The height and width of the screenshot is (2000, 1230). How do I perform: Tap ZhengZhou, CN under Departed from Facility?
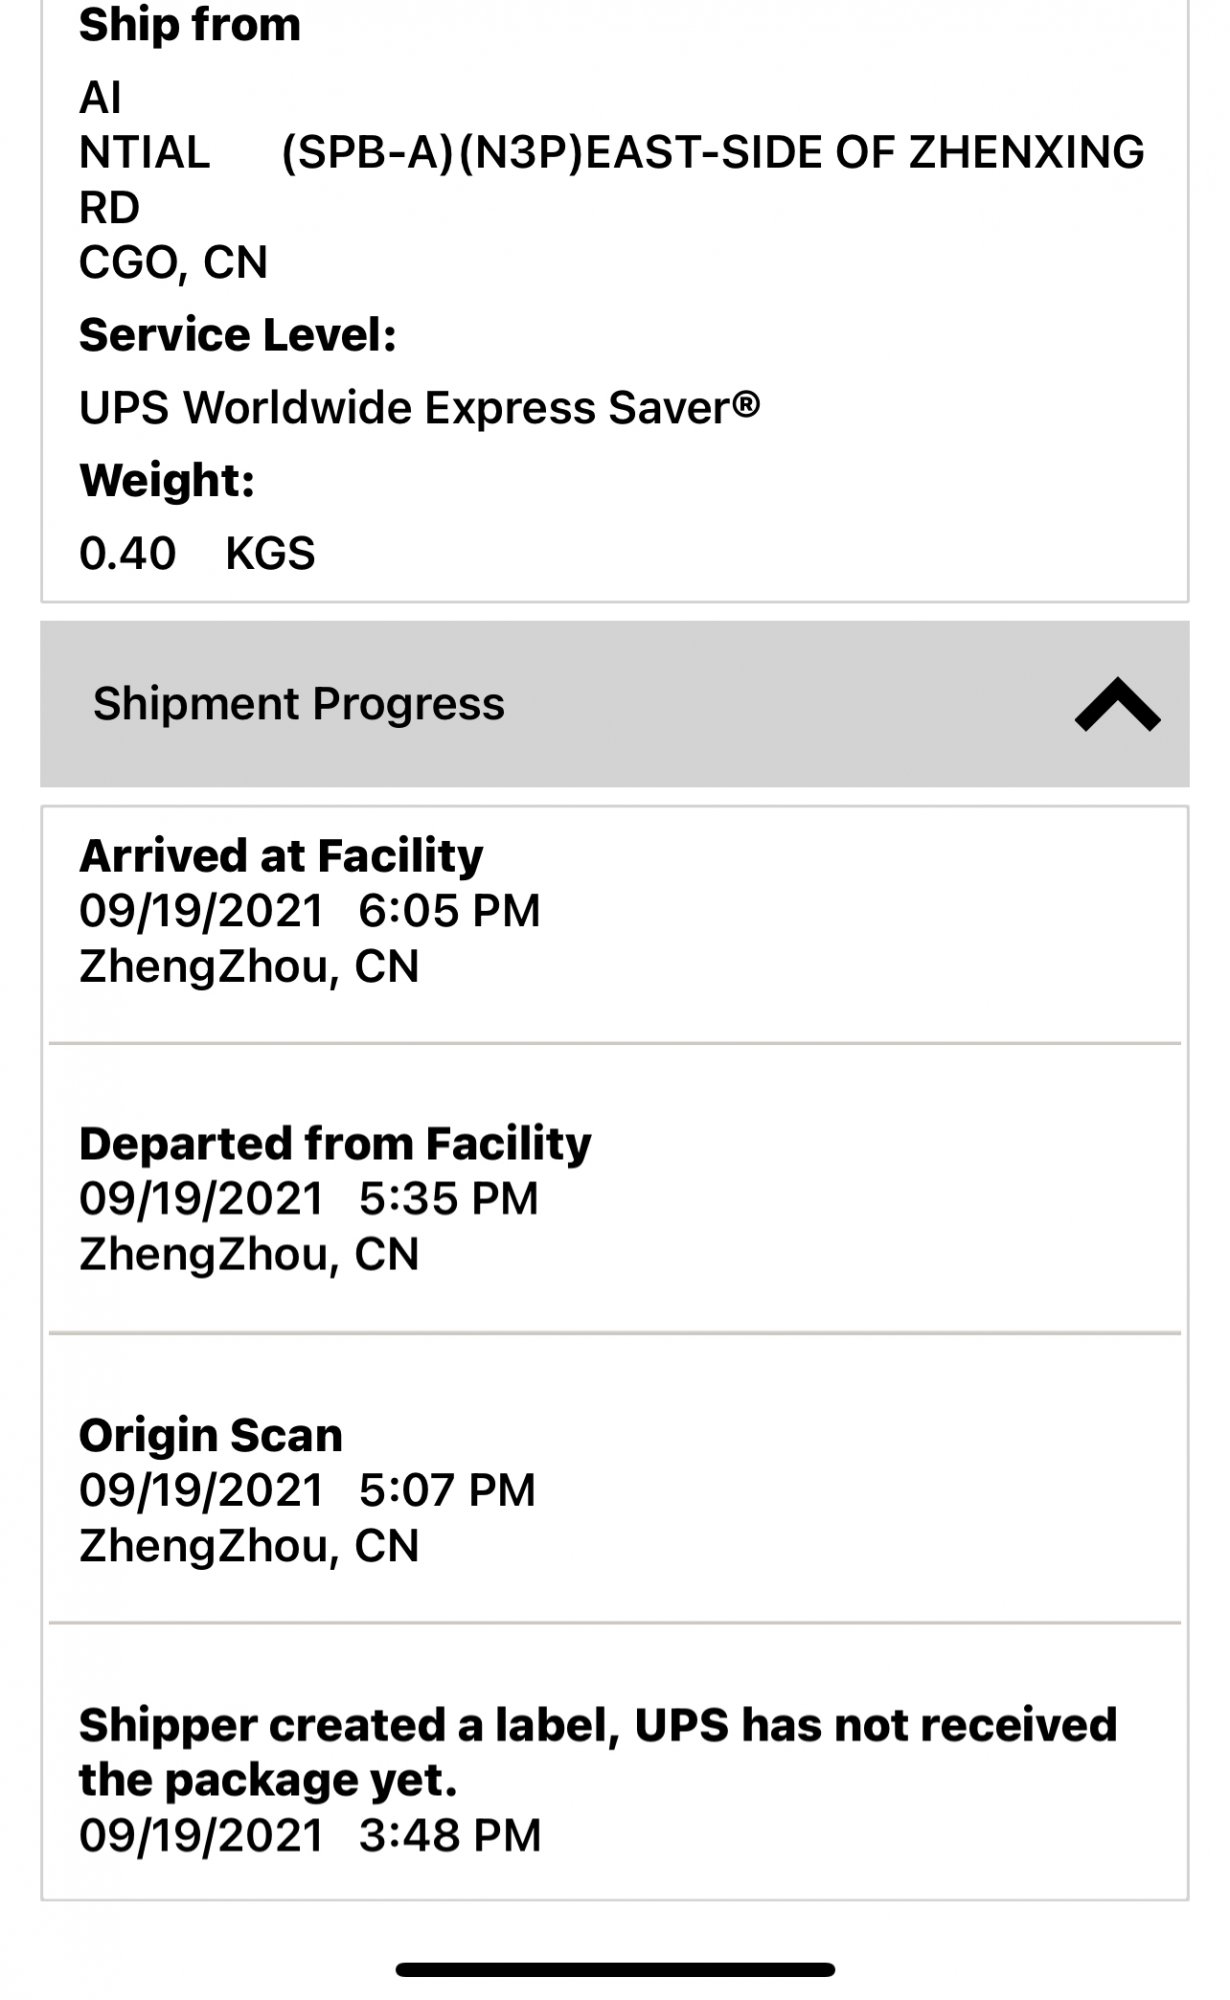[249, 1254]
